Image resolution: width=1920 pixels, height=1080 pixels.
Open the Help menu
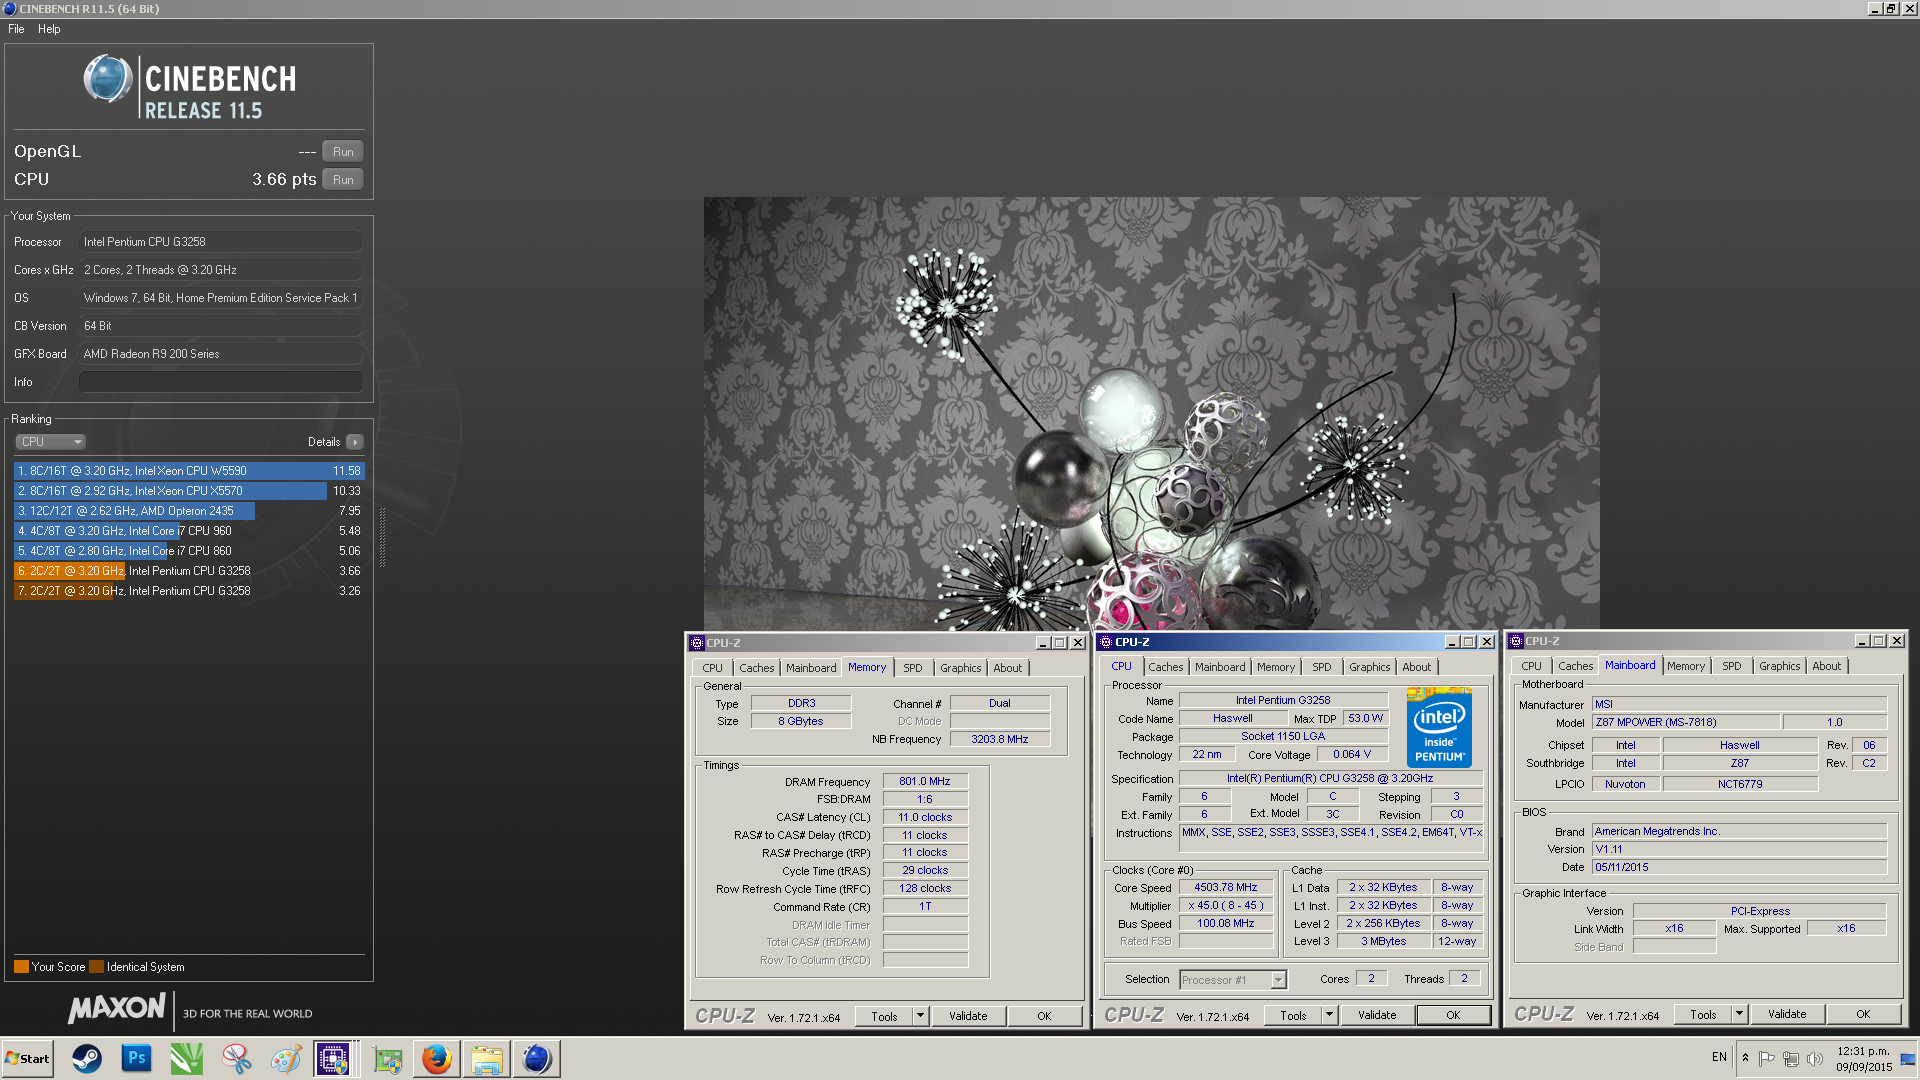click(x=49, y=29)
